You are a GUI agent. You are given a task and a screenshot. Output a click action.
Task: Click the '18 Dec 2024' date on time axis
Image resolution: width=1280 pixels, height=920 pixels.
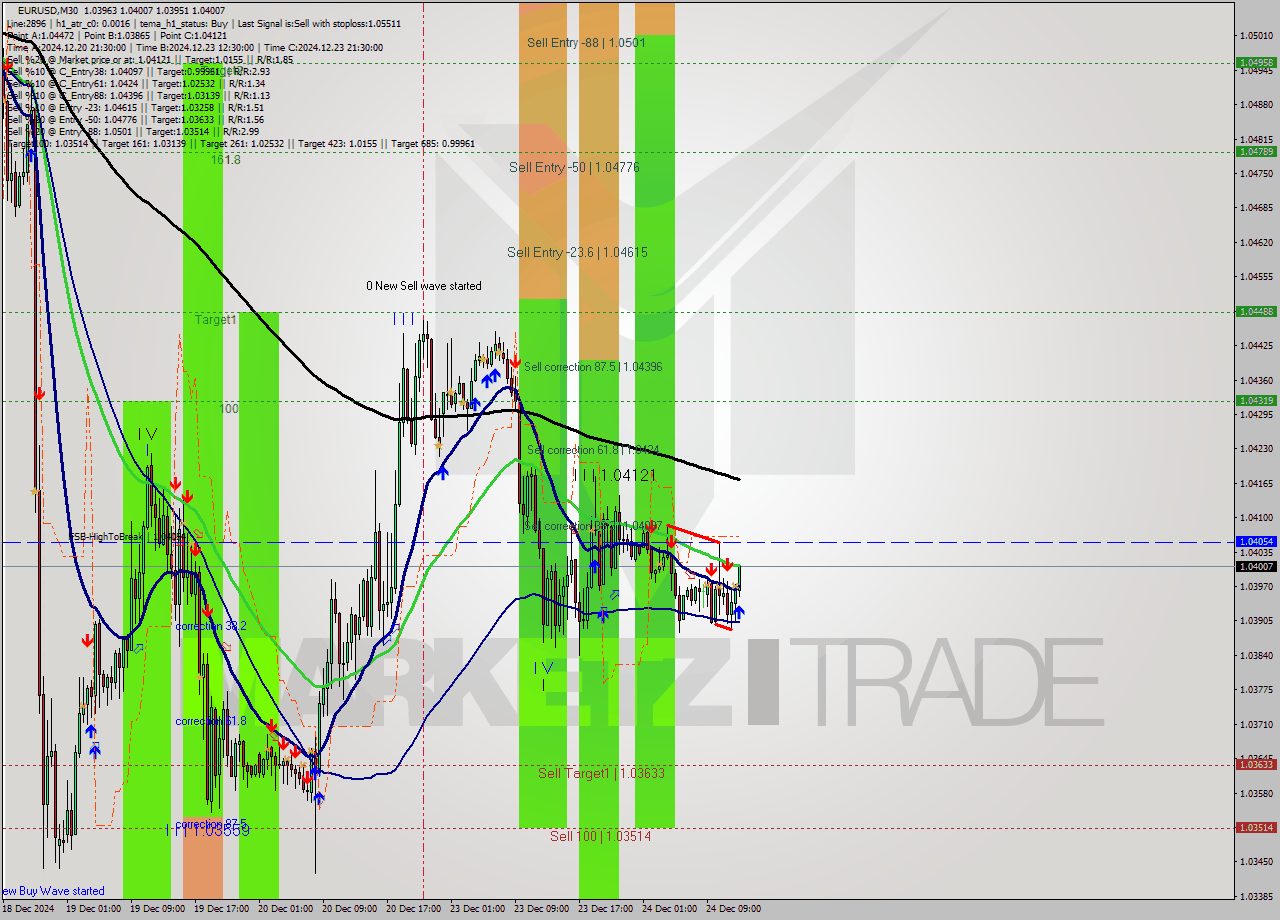[27, 909]
